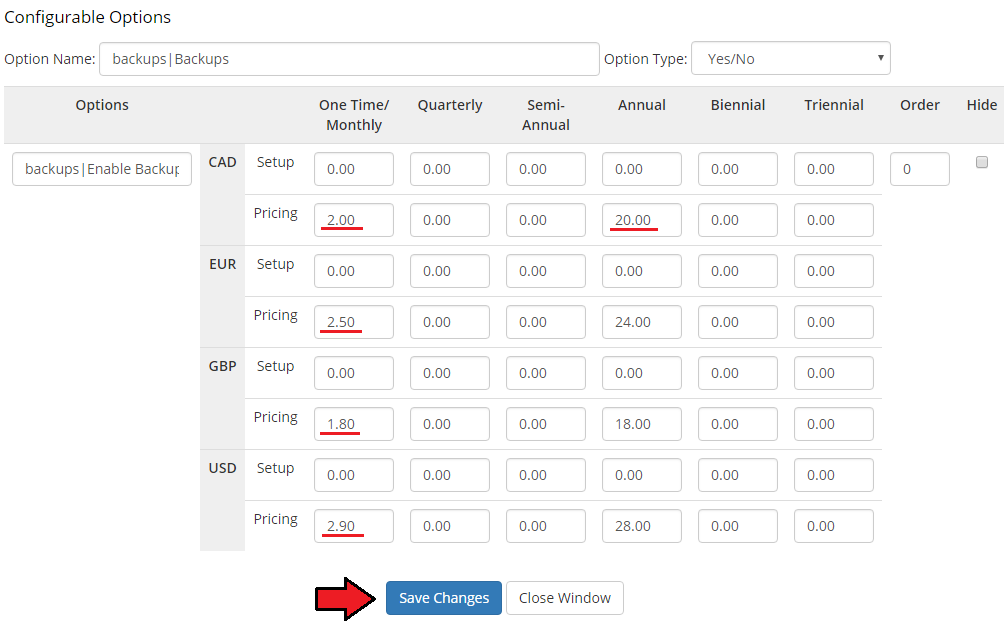Select EUR annual pricing field 24.00
Screen dimensions: 1004x630
(642, 322)
